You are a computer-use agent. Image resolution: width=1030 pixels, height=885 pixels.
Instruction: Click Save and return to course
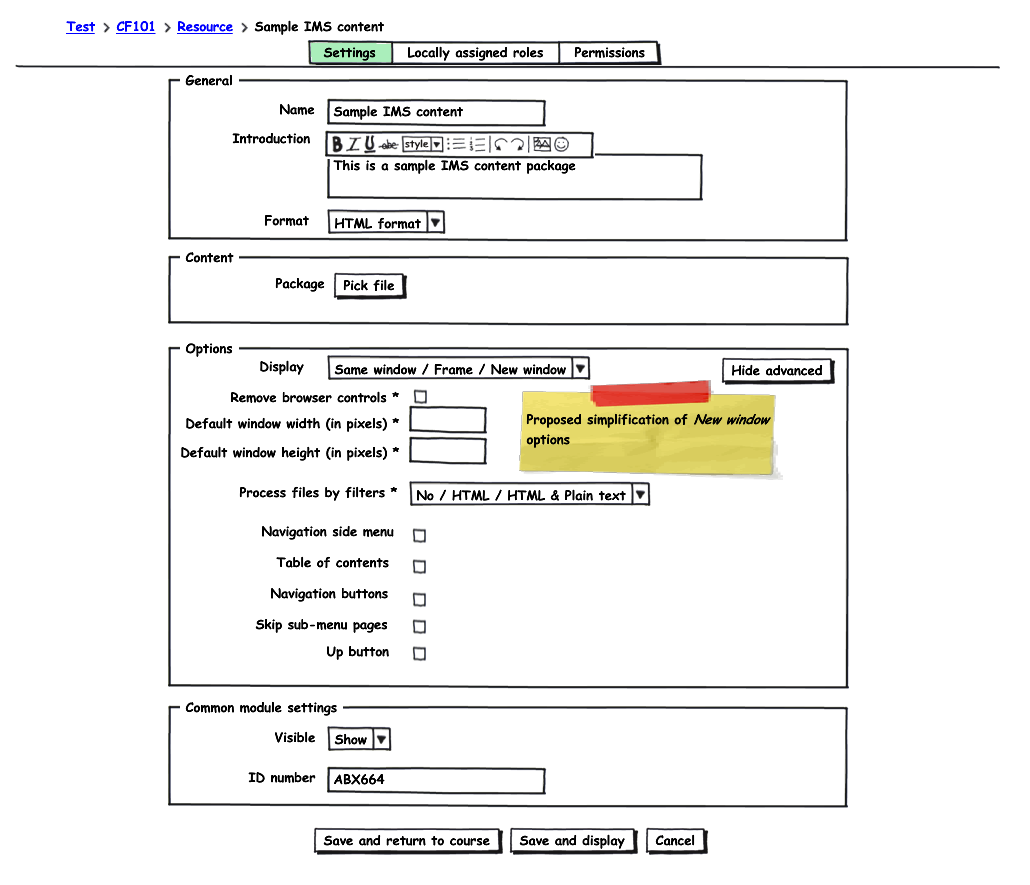[x=407, y=841]
